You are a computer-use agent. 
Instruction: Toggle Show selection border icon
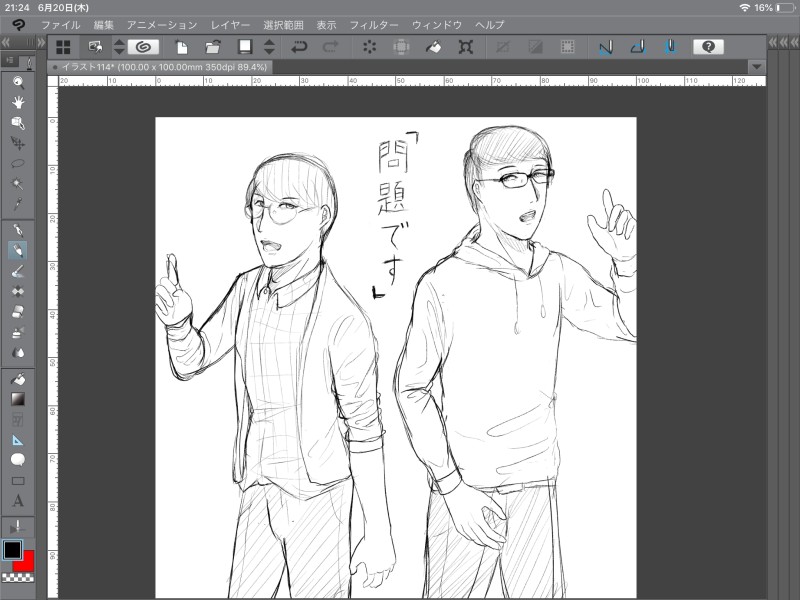[567, 47]
